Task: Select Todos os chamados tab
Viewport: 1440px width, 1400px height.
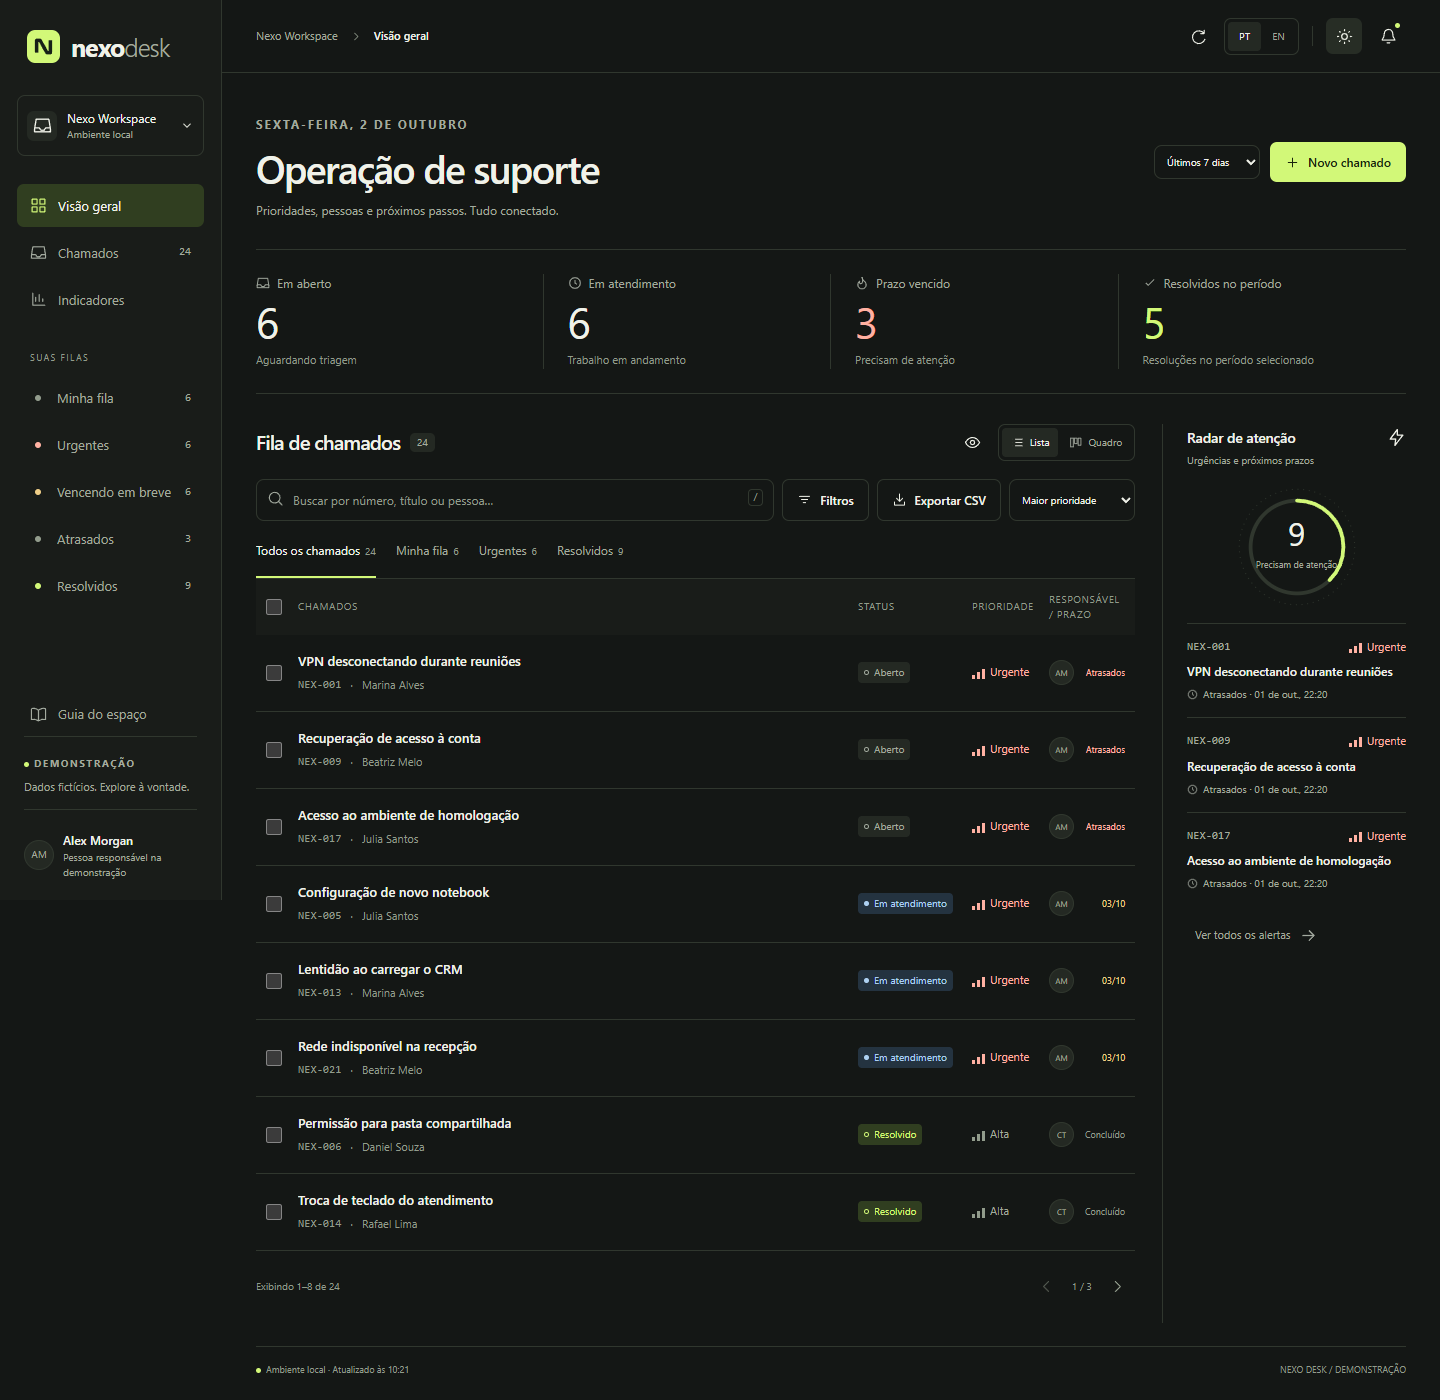Action: point(316,551)
